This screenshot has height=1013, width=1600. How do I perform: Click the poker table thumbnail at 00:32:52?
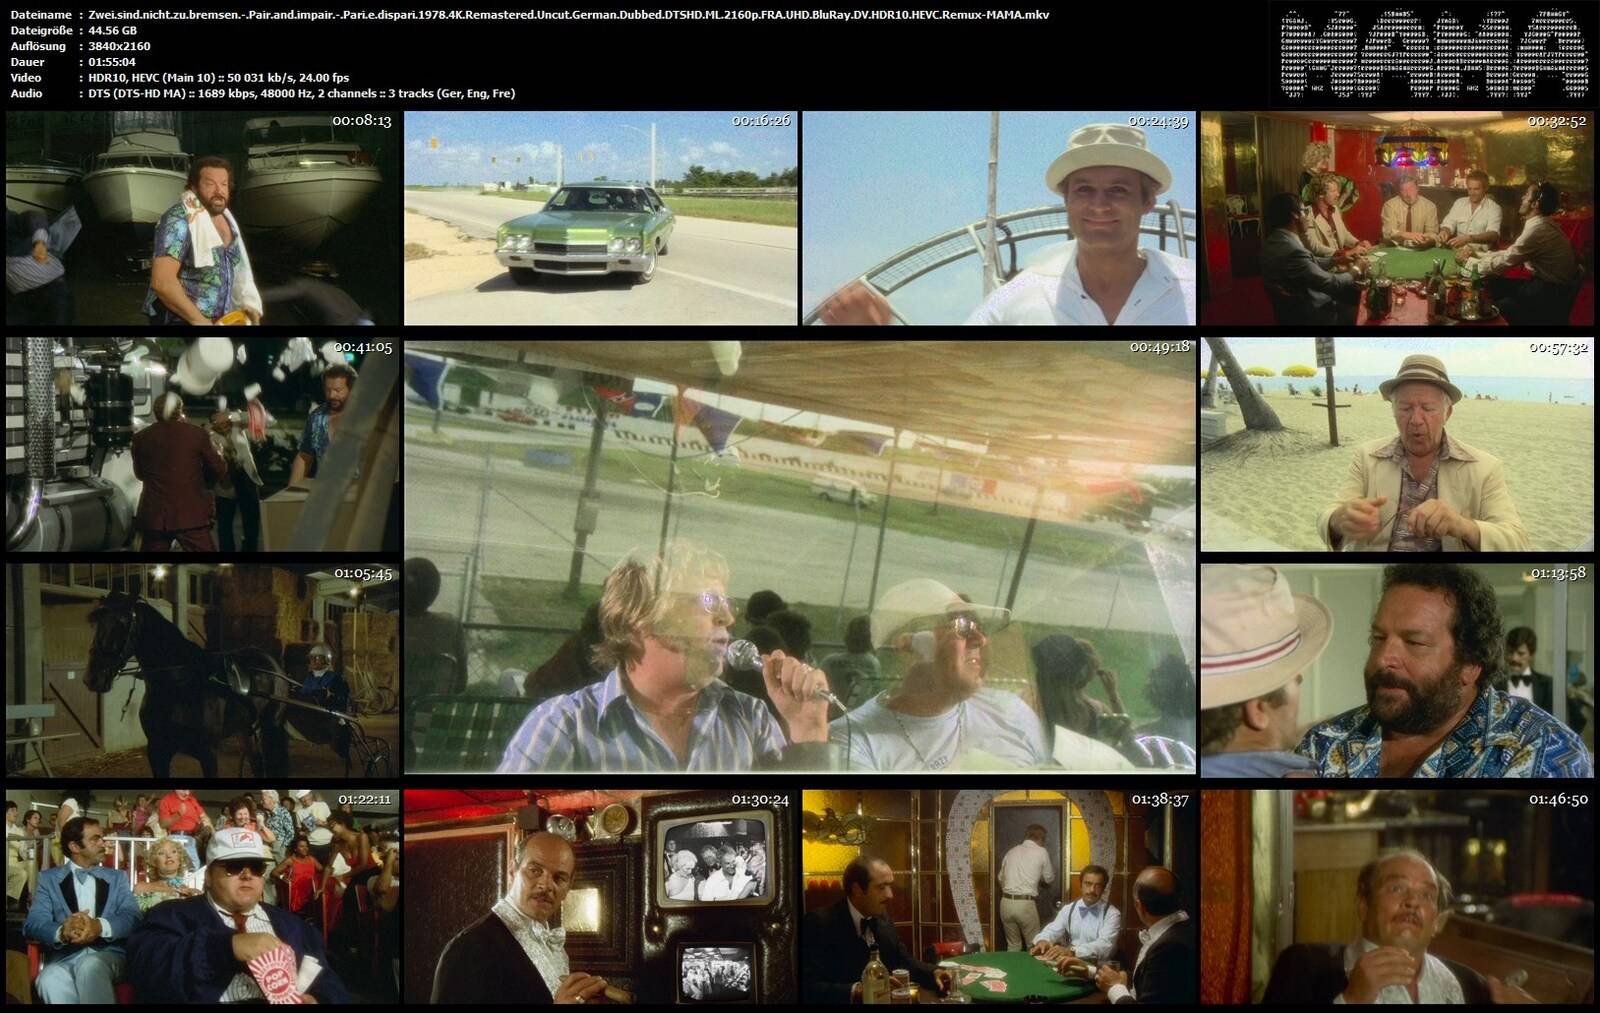tap(1396, 218)
